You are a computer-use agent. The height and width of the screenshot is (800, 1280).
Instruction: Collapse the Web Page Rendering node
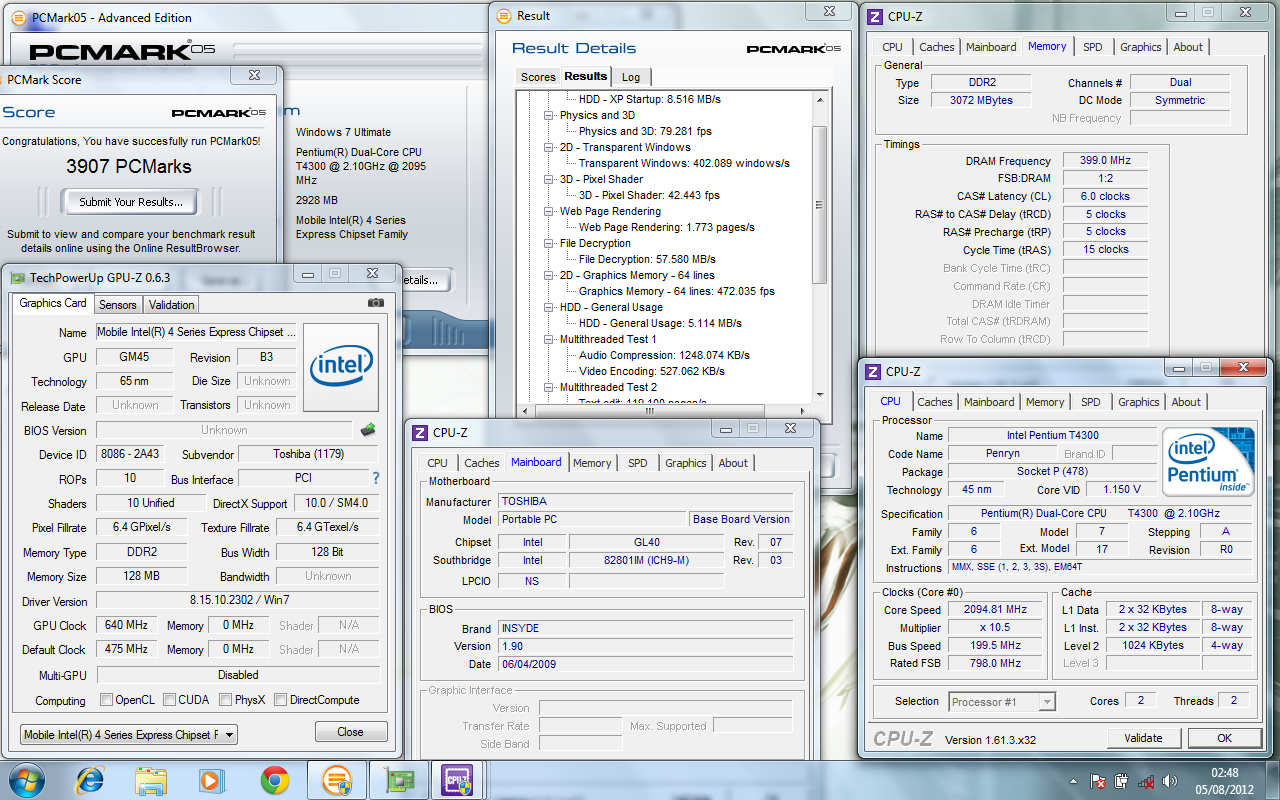(548, 211)
